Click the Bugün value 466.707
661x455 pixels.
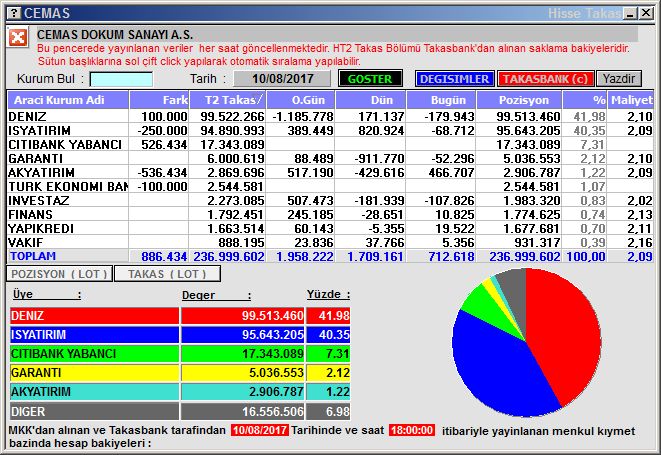[x=451, y=172]
